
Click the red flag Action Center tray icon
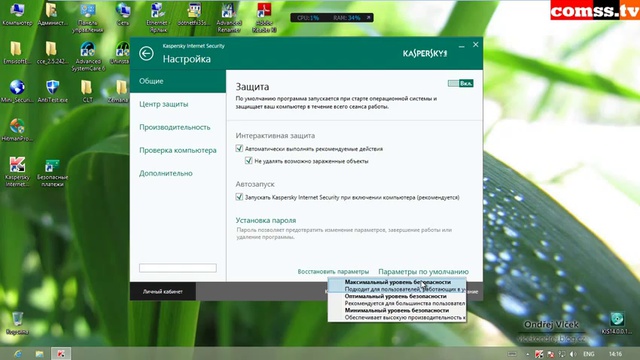click(551, 354)
